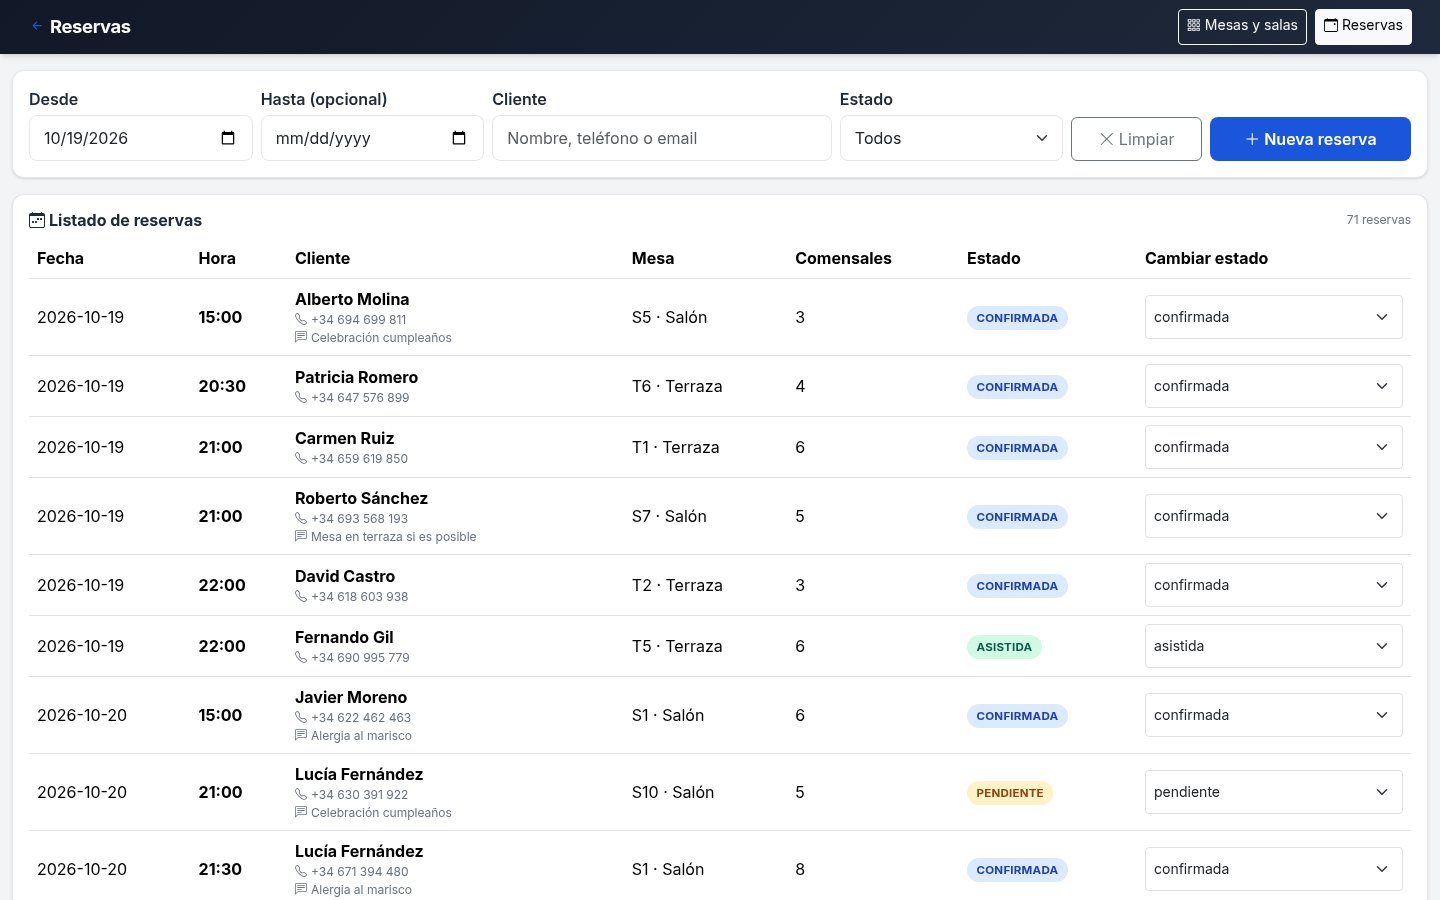Open status dropdown for David Castro
1440x900 pixels.
1273,585
